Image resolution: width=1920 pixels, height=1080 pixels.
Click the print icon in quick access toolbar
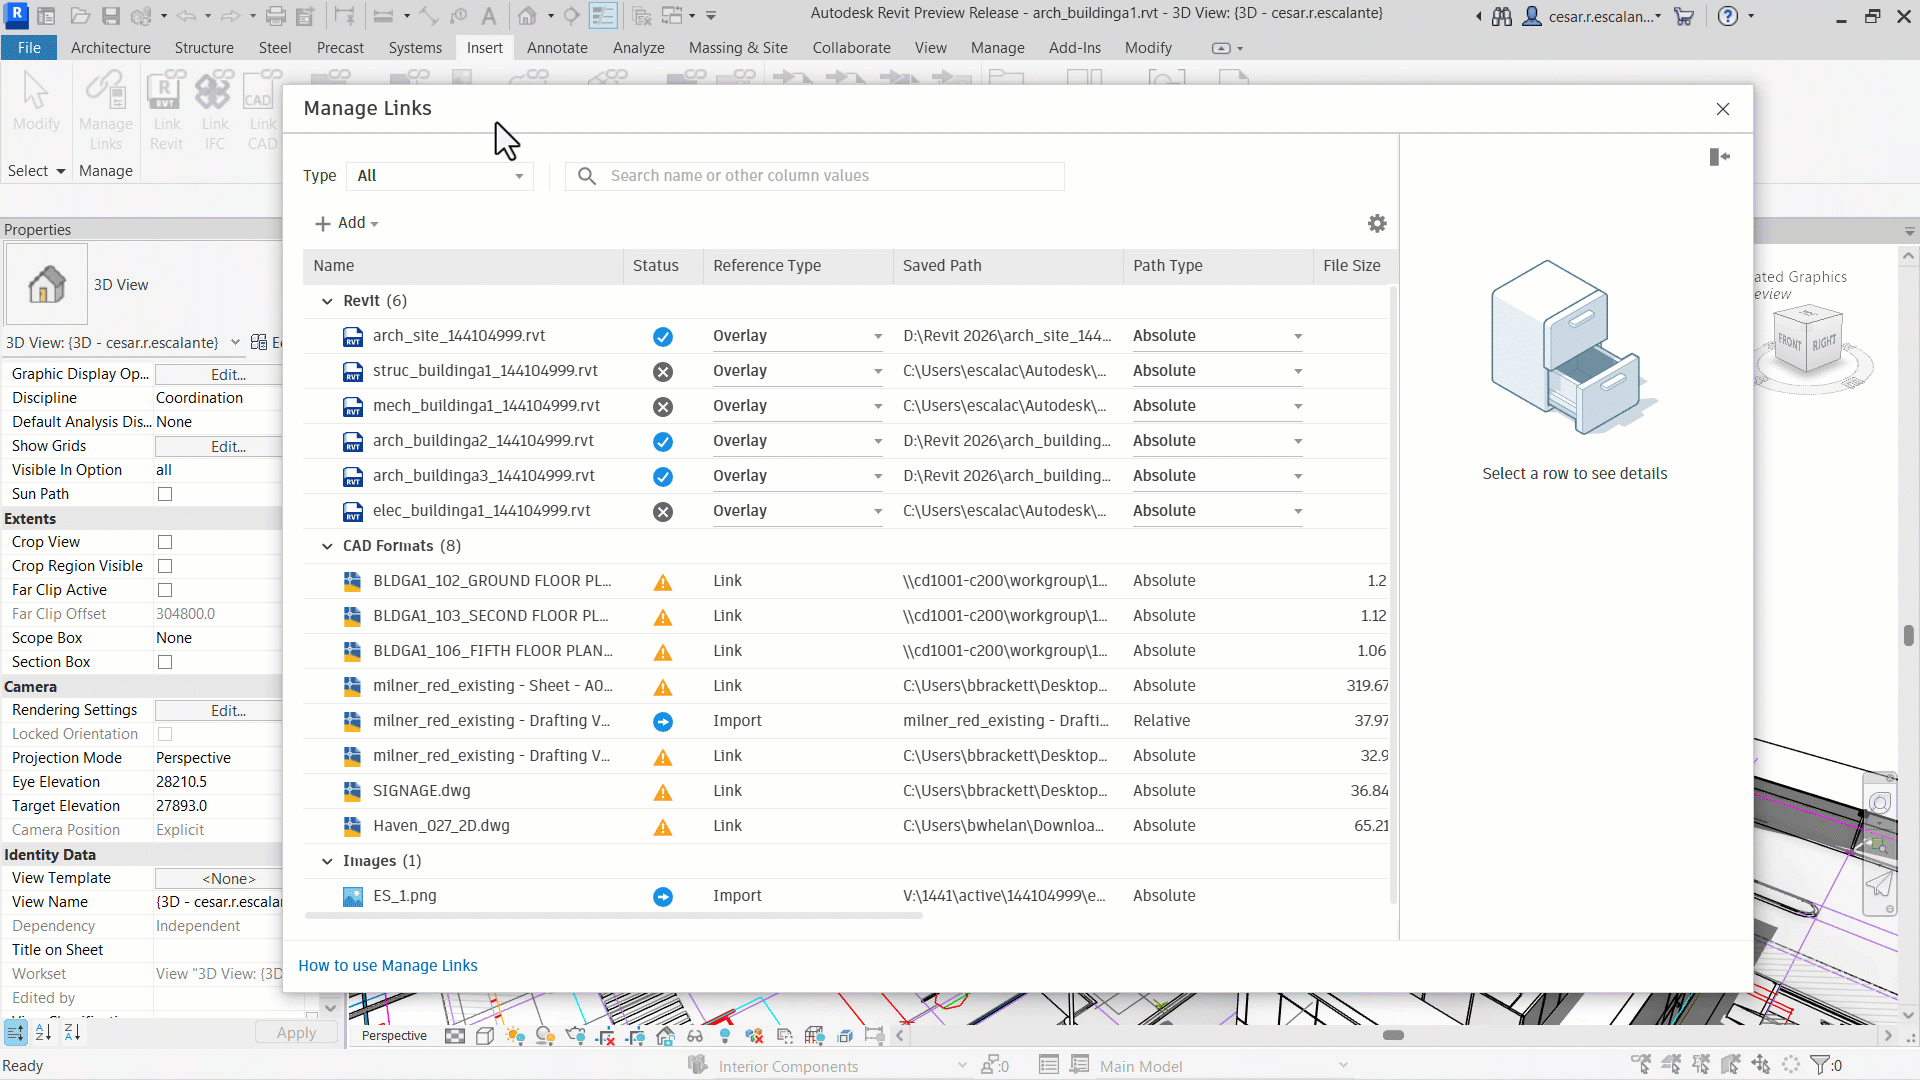pos(276,16)
